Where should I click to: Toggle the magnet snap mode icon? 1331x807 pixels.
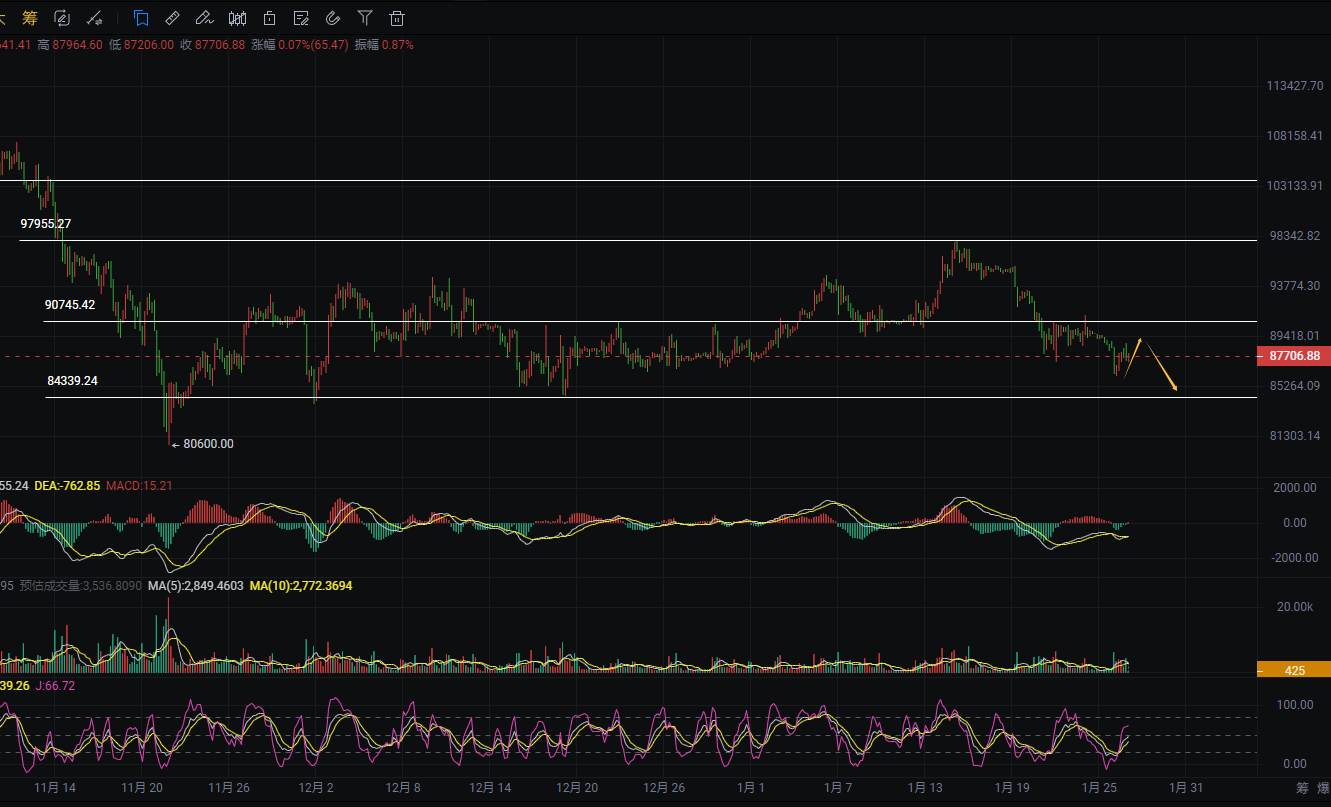click(x=333, y=17)
